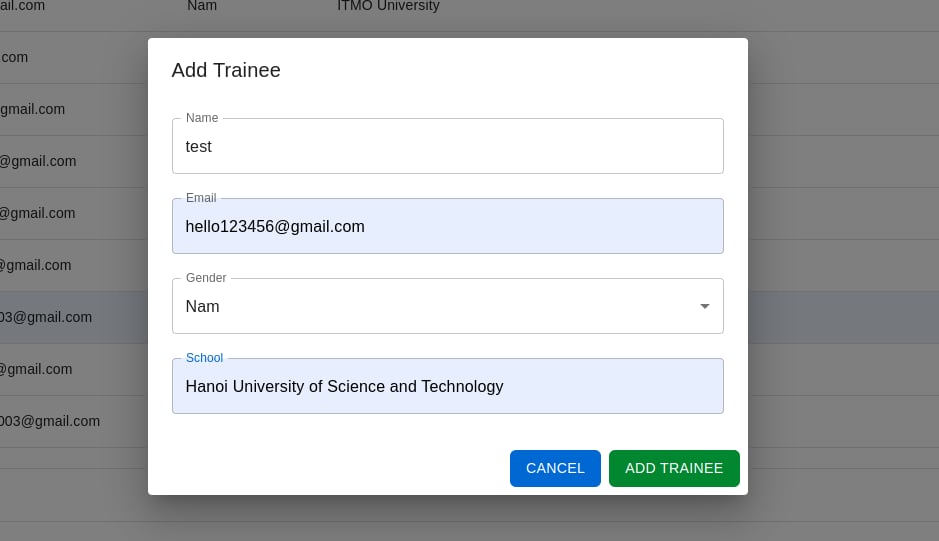
Task: Click the School field label
Action: [x=204, y=358]
